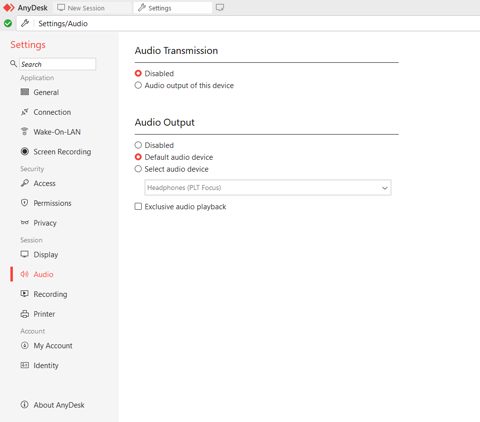Click the Audio Transmission heading
480x422 pixels.
click(176, 51)
